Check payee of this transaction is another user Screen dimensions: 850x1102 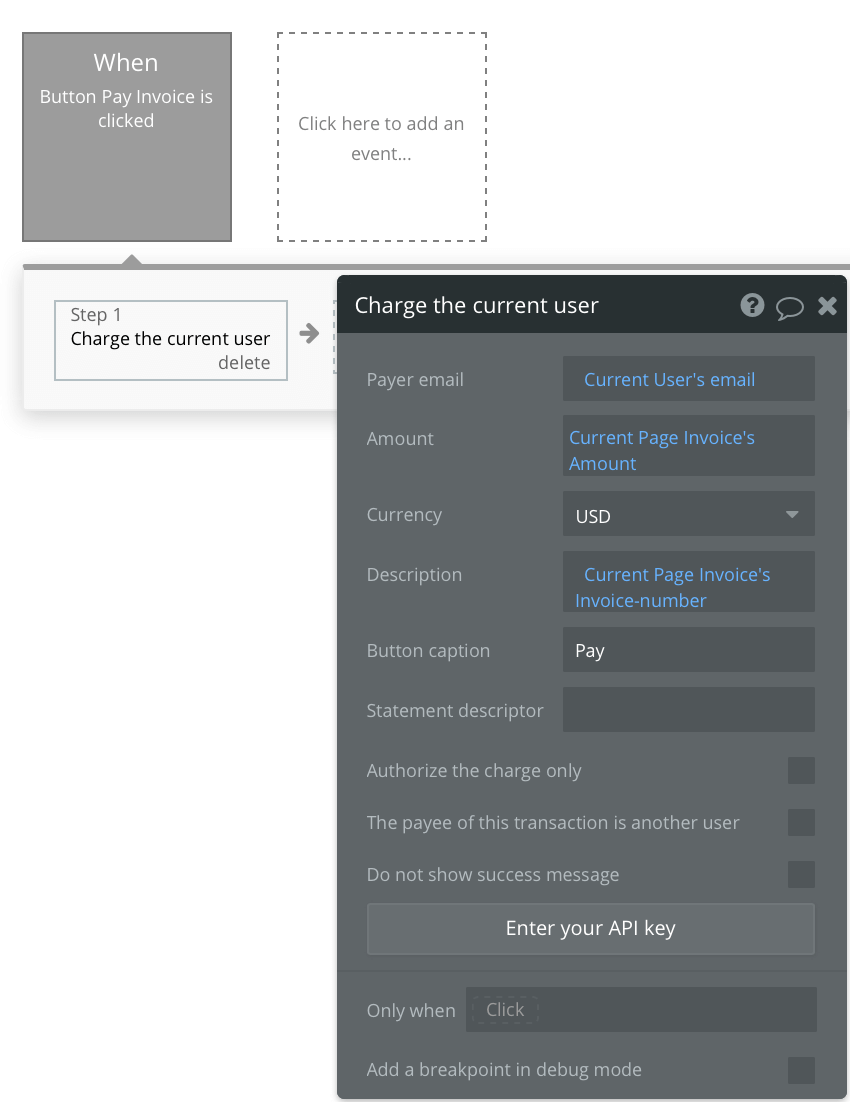click(800, 822)
